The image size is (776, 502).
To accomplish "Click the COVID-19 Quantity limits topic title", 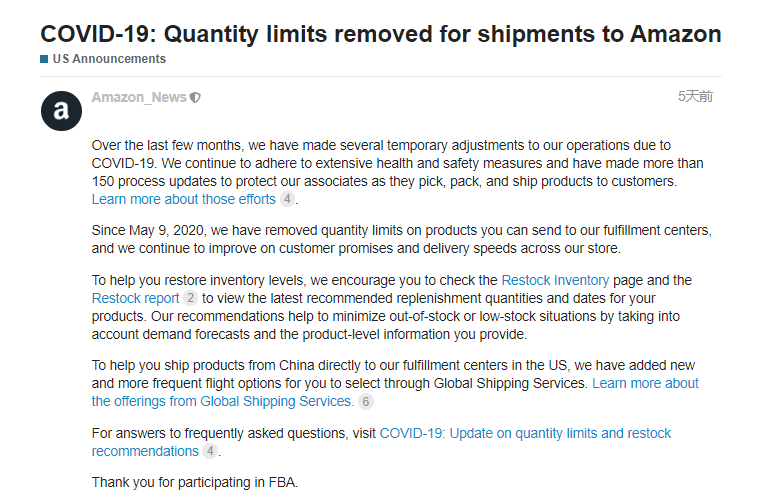I will pos(381,34).
